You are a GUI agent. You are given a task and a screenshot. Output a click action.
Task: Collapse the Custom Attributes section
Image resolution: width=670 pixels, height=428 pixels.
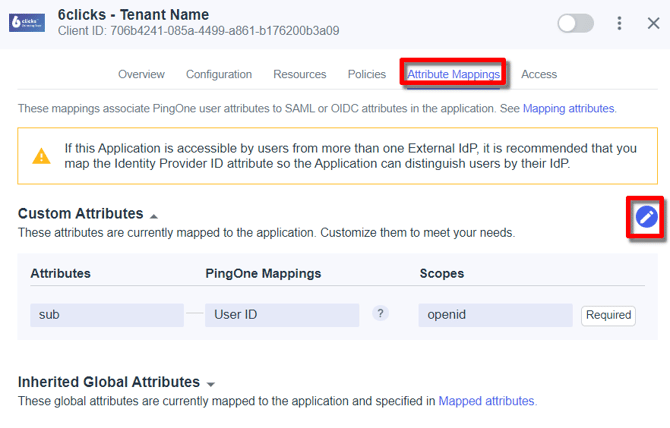(154, 216)
